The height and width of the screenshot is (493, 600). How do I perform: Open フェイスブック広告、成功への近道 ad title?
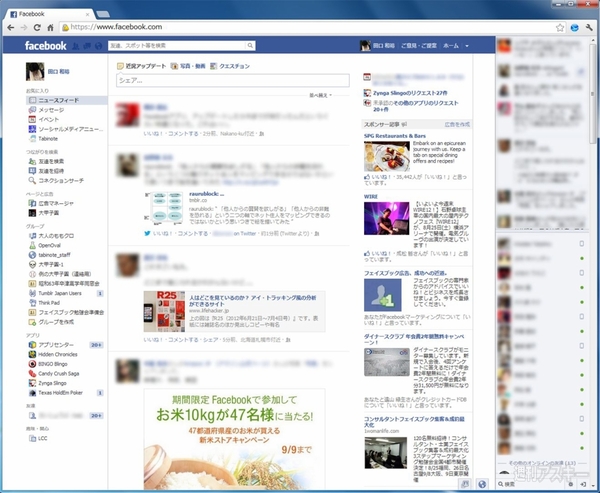405,273
